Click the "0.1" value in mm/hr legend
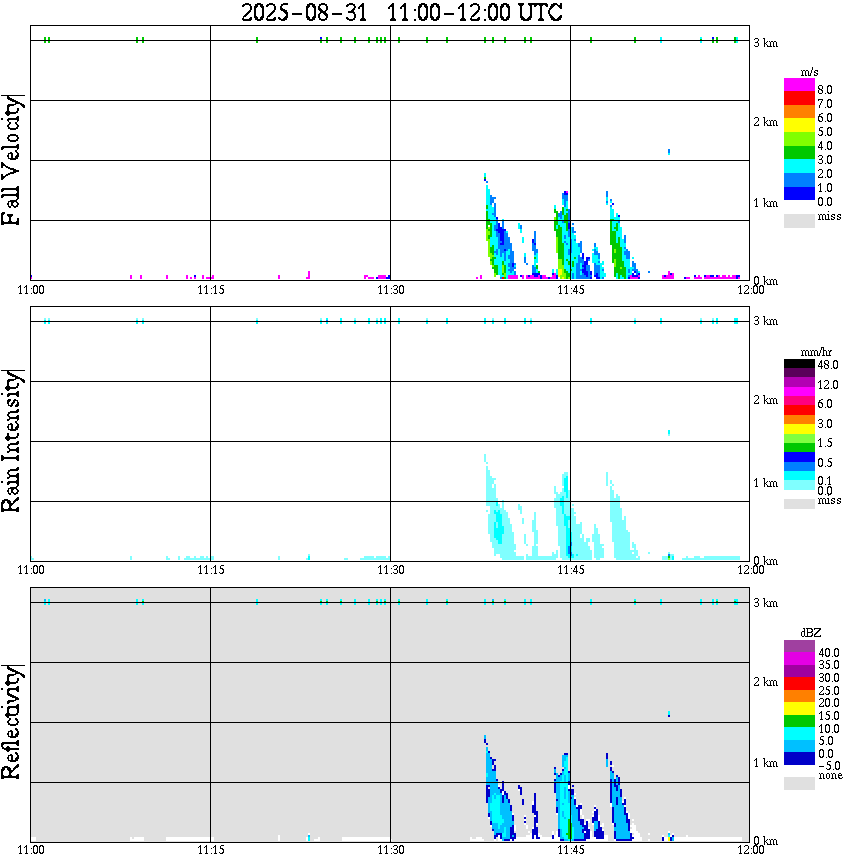Image resolution: width=850 pixels, height=868 pixels. [825, 480]
